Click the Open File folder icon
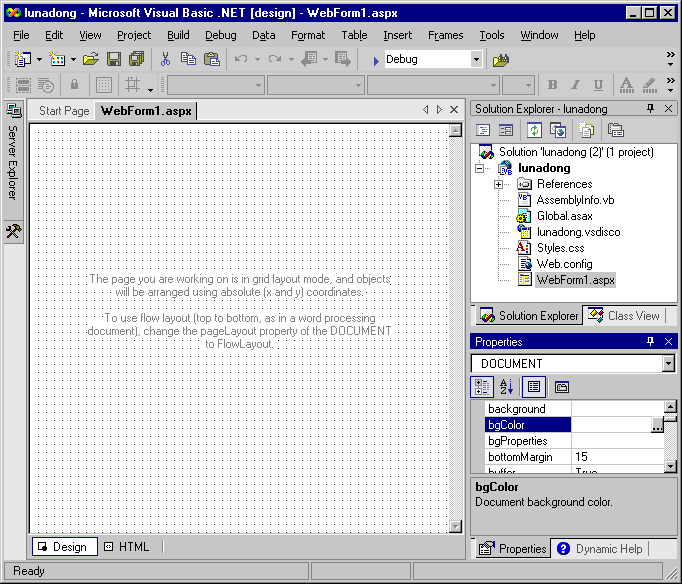Image resolution: width=682 pixels, height=584 pixels. 91,59
